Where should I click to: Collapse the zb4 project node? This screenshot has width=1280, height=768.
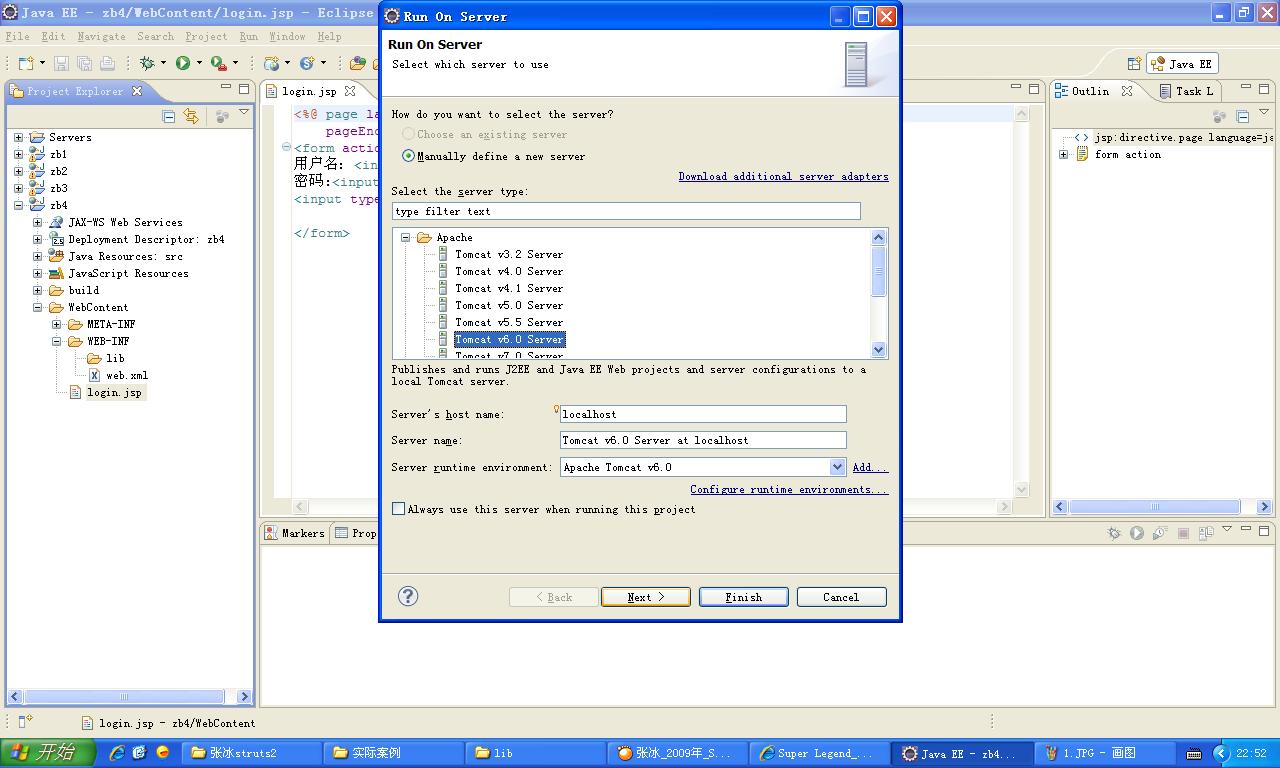pos(18,205)
